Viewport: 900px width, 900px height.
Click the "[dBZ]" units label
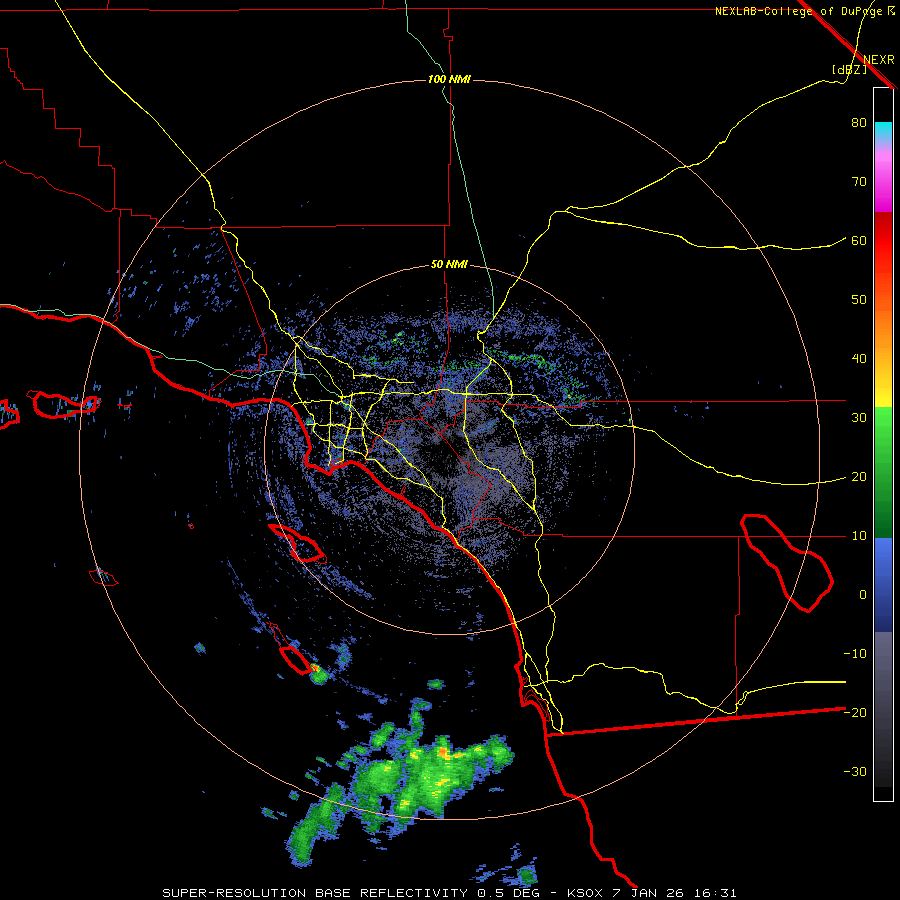tap(849, 69)
